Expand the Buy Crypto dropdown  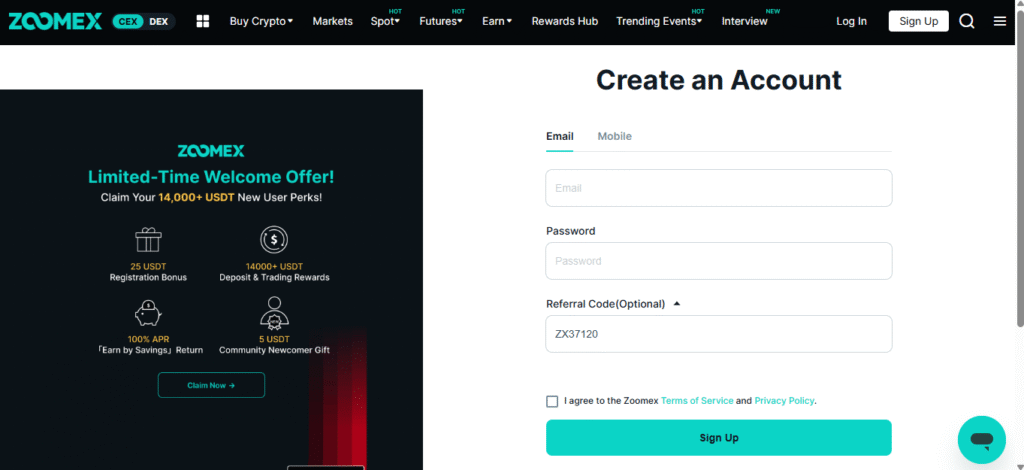point(261,22)
